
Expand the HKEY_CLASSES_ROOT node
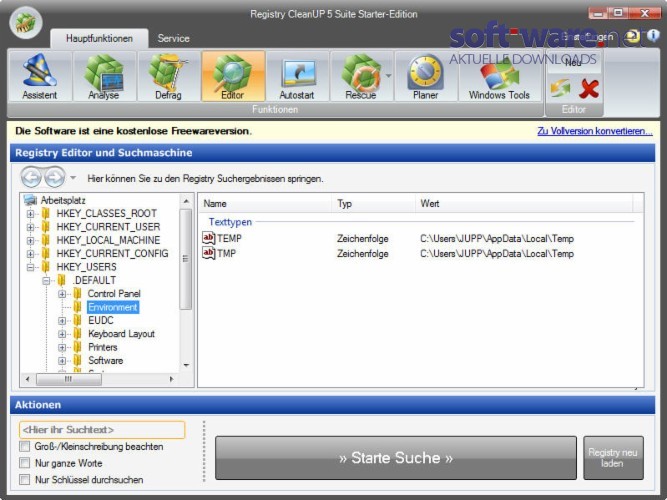point(30,214)
